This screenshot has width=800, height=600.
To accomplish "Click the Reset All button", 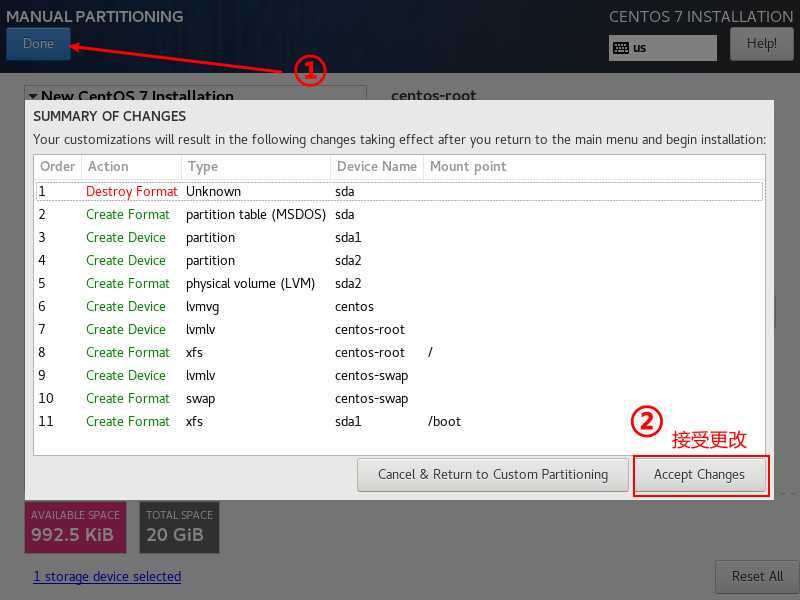I will click(757, 577).
